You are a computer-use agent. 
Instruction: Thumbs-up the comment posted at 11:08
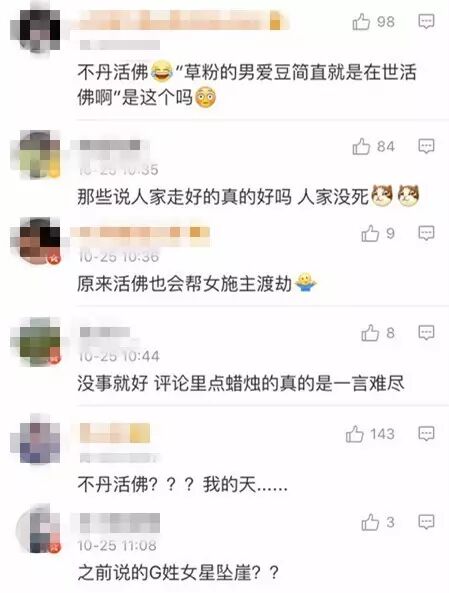coord(370,523)
